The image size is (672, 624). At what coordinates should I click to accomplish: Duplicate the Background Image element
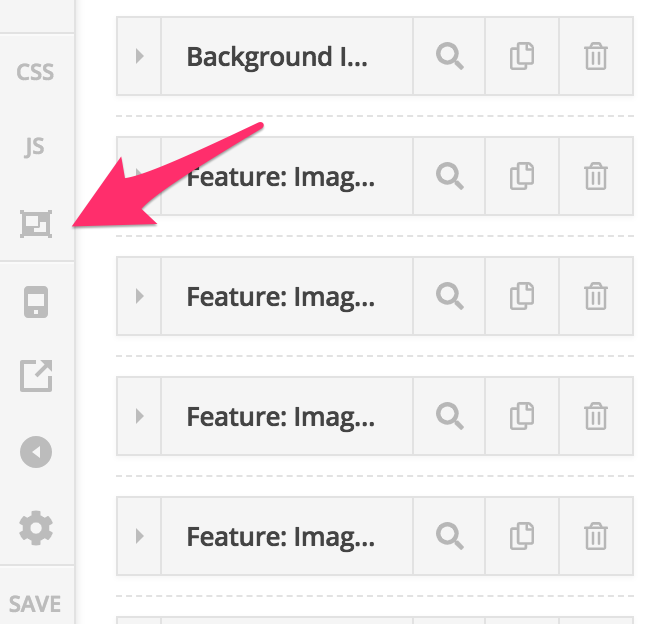(x=522, y=56)
